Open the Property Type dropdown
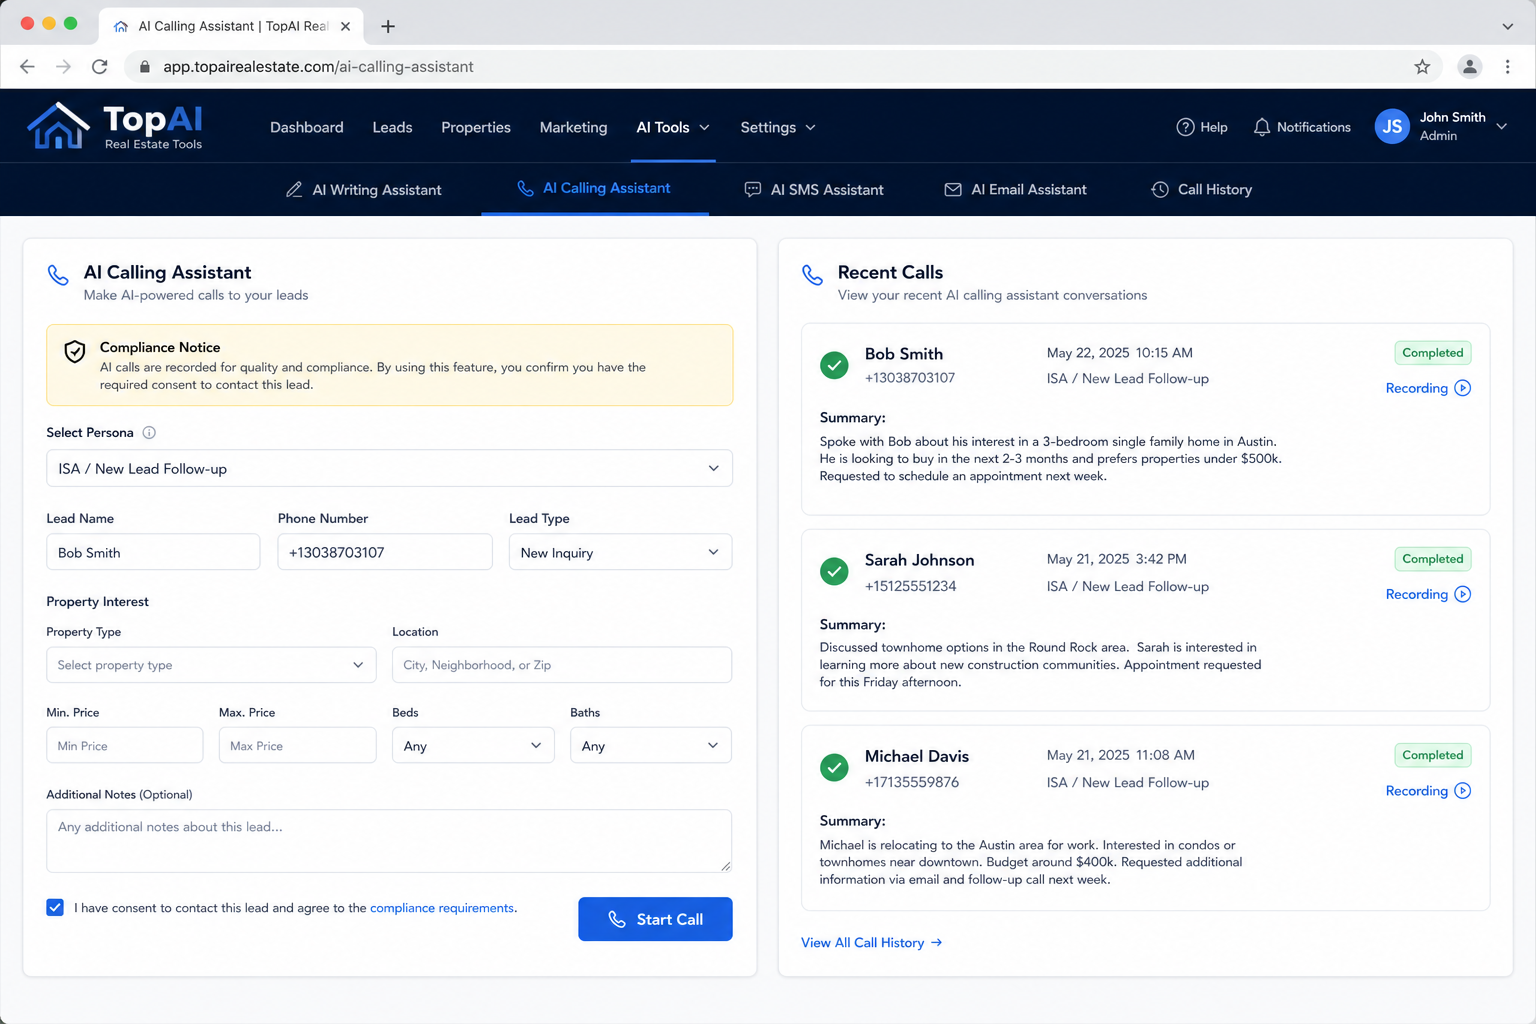The height and width of the screenshot is (1024, 1536). 211,665
